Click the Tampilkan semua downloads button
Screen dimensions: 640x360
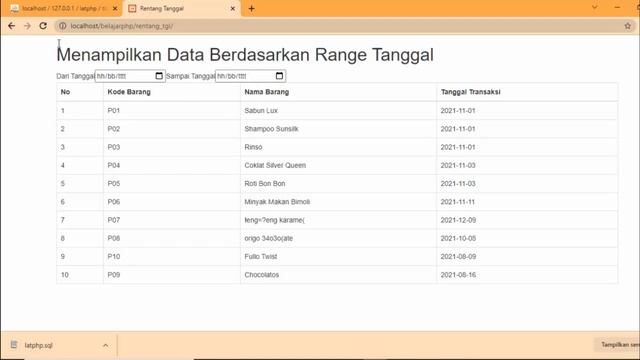(617, 345)
